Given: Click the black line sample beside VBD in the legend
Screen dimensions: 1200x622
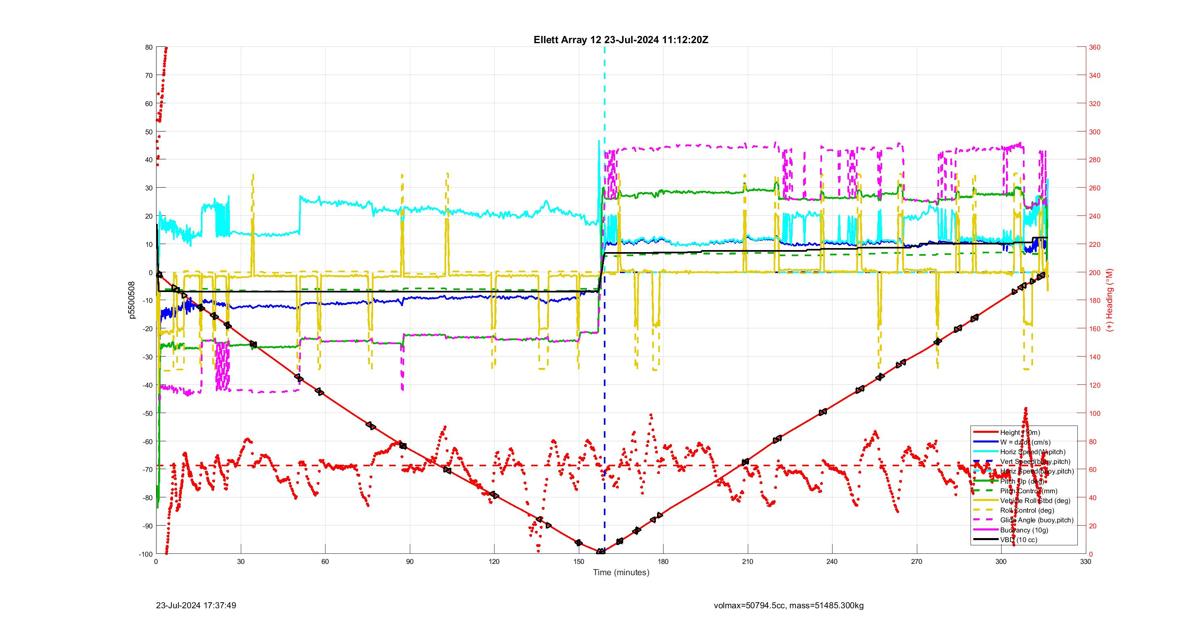Looking at the screenshot, I should click(x=986, y=540).
